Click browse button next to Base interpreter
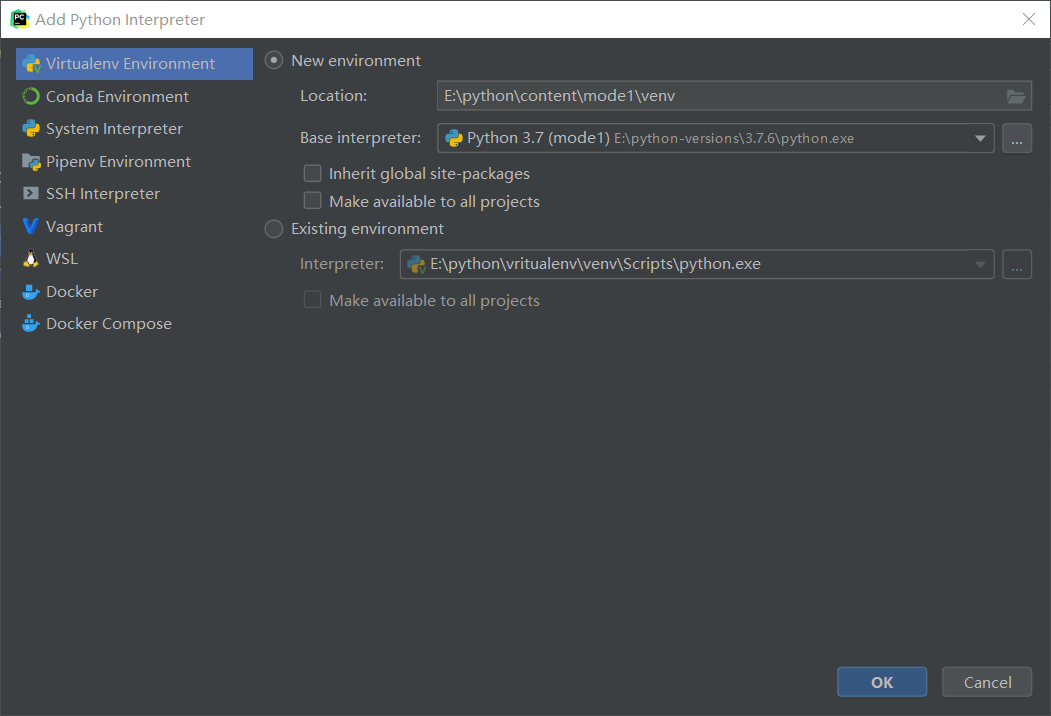The width and height of the screenshot is (1051, 716). [1017, 138]
